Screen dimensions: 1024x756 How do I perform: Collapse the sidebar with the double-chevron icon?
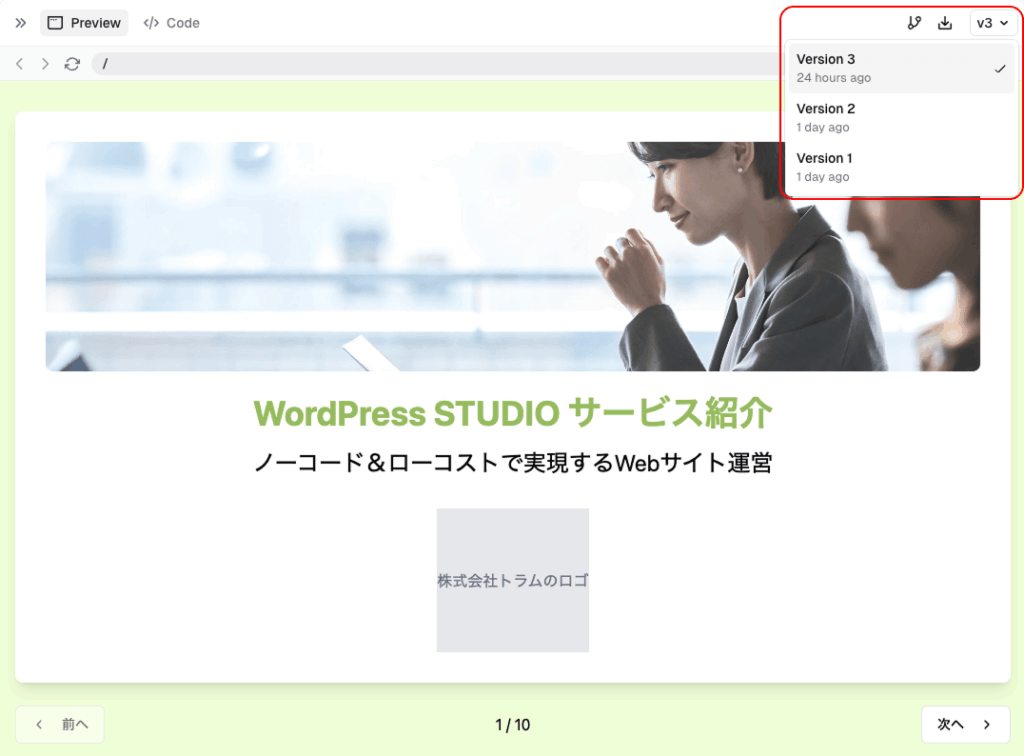pos(20,23)
